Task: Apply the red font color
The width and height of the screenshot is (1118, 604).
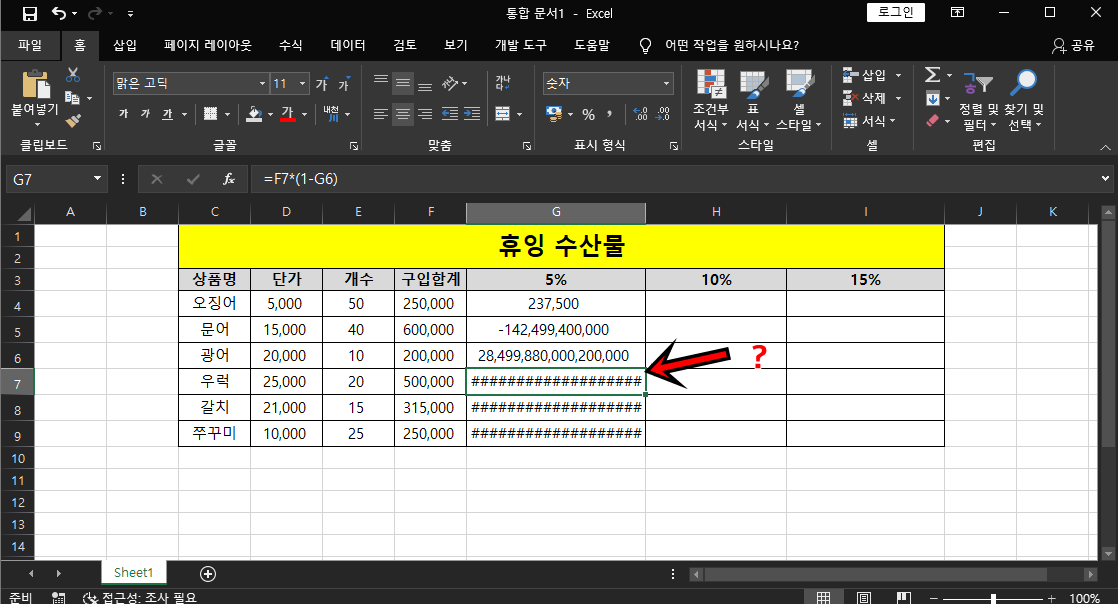Action: tap(288, 114)
